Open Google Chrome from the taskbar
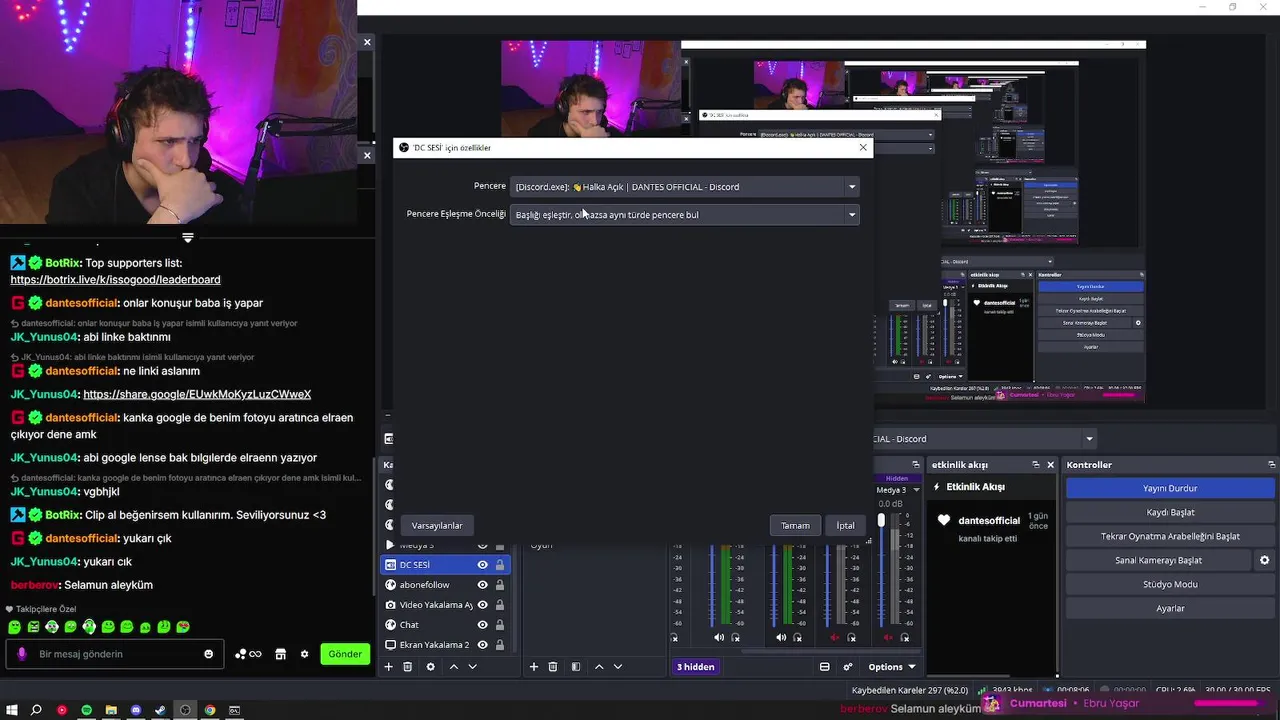The width and height of the screenshot is (1280, 720). pos(210,710)
